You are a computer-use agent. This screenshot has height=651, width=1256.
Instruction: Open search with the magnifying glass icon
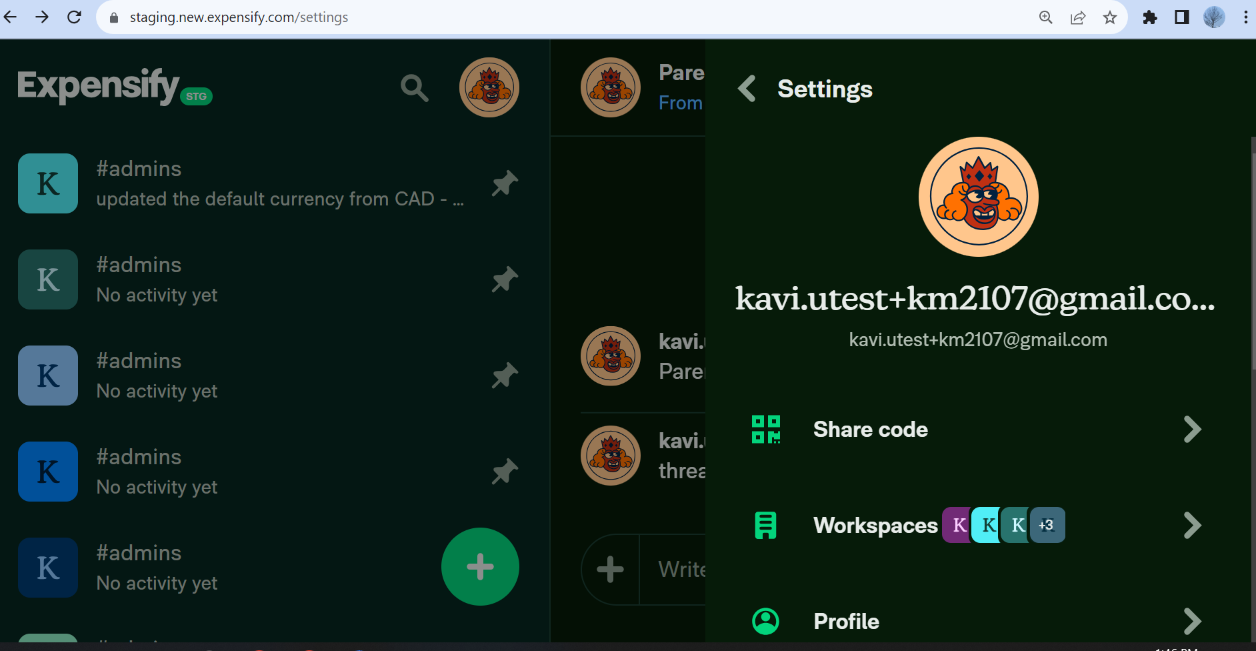point(414,87)
